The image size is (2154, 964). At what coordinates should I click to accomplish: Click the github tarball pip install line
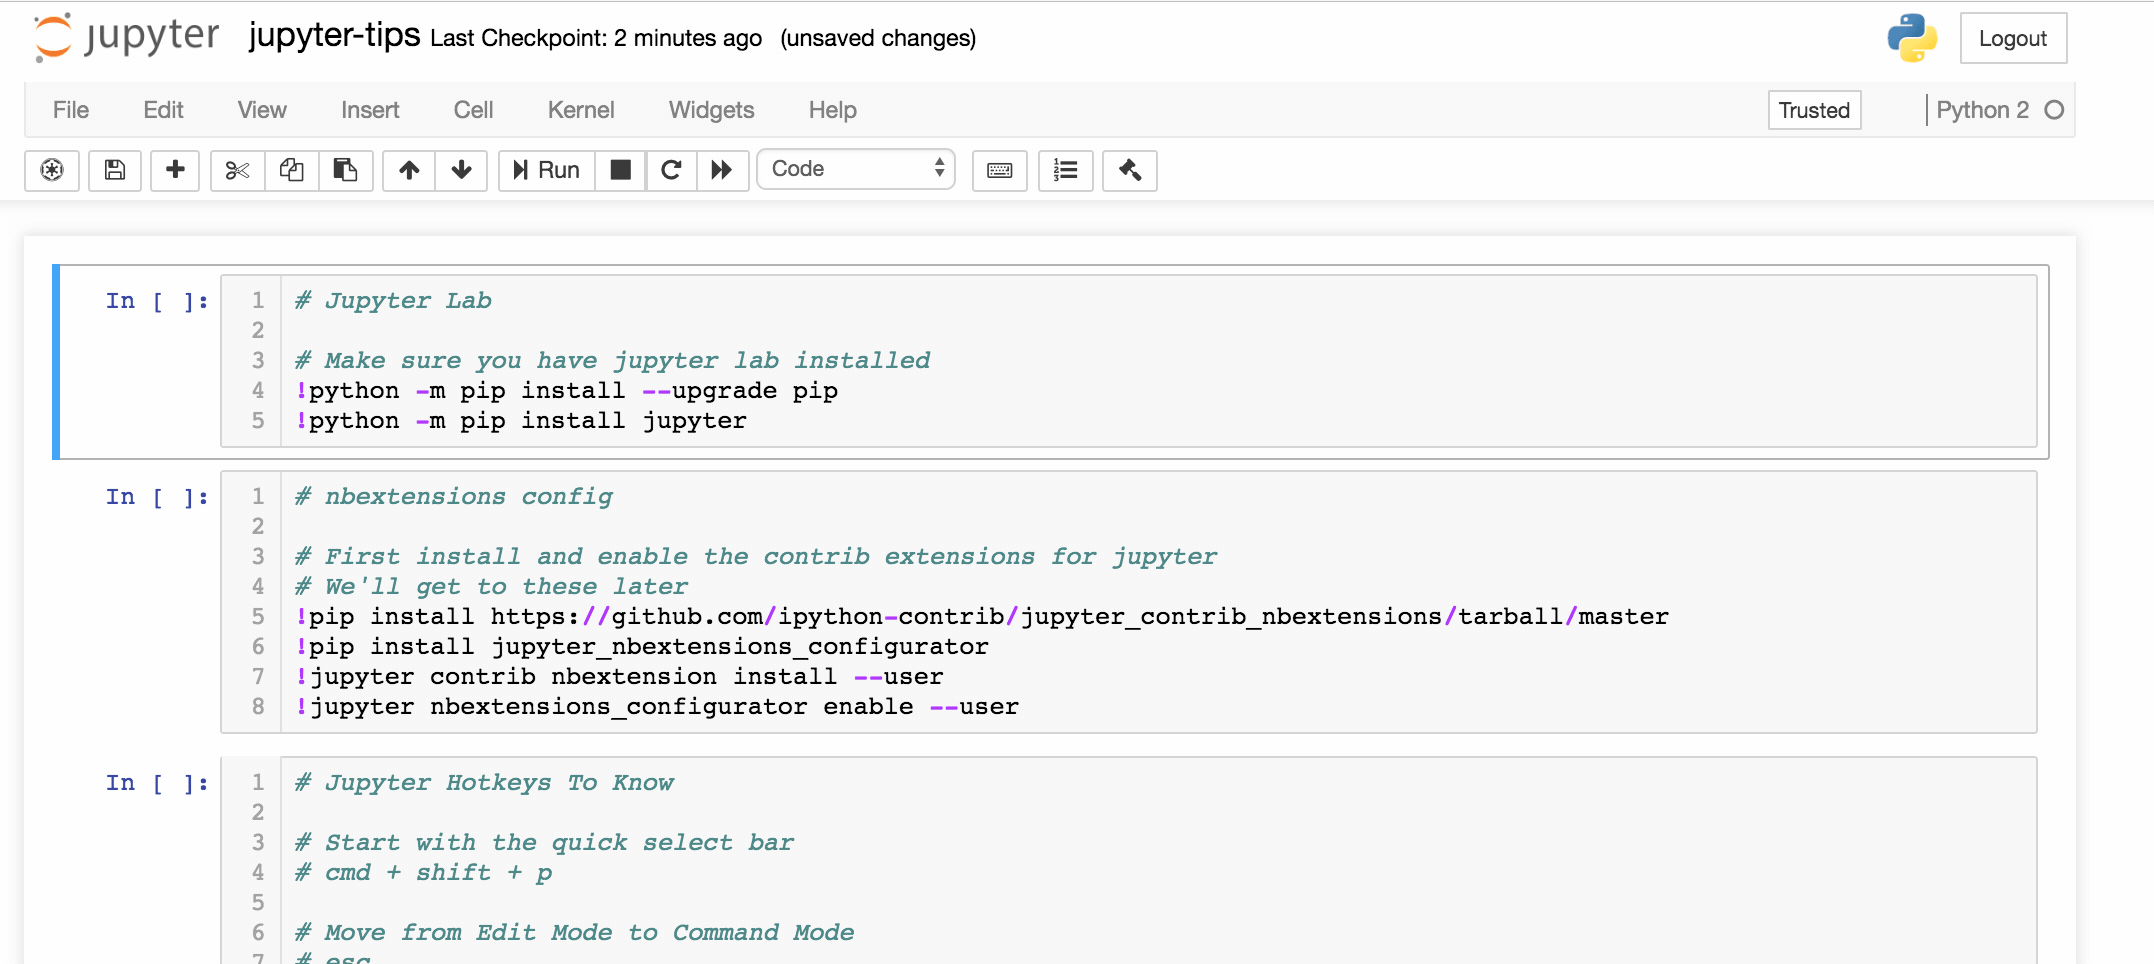point(982,616)
